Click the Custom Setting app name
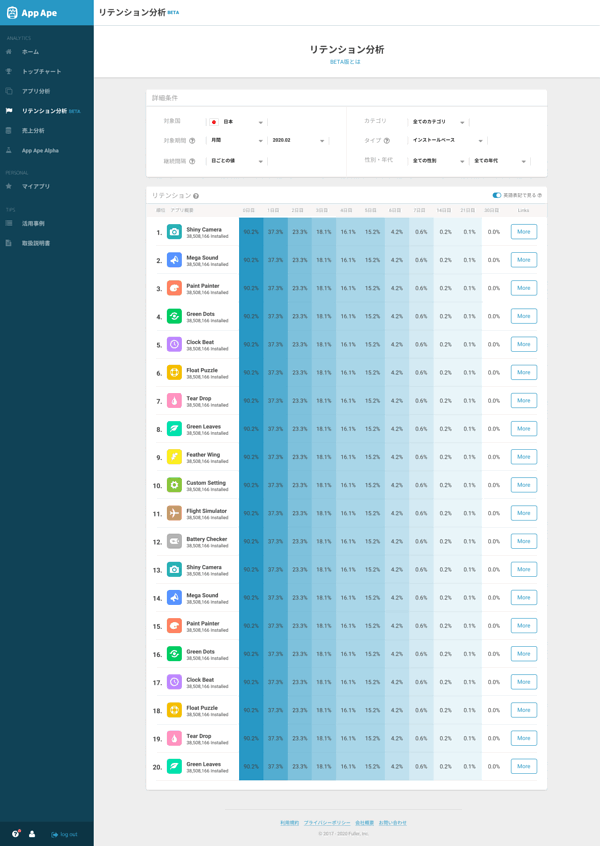This screenshot has height=846, width=600. coord(206,483)
